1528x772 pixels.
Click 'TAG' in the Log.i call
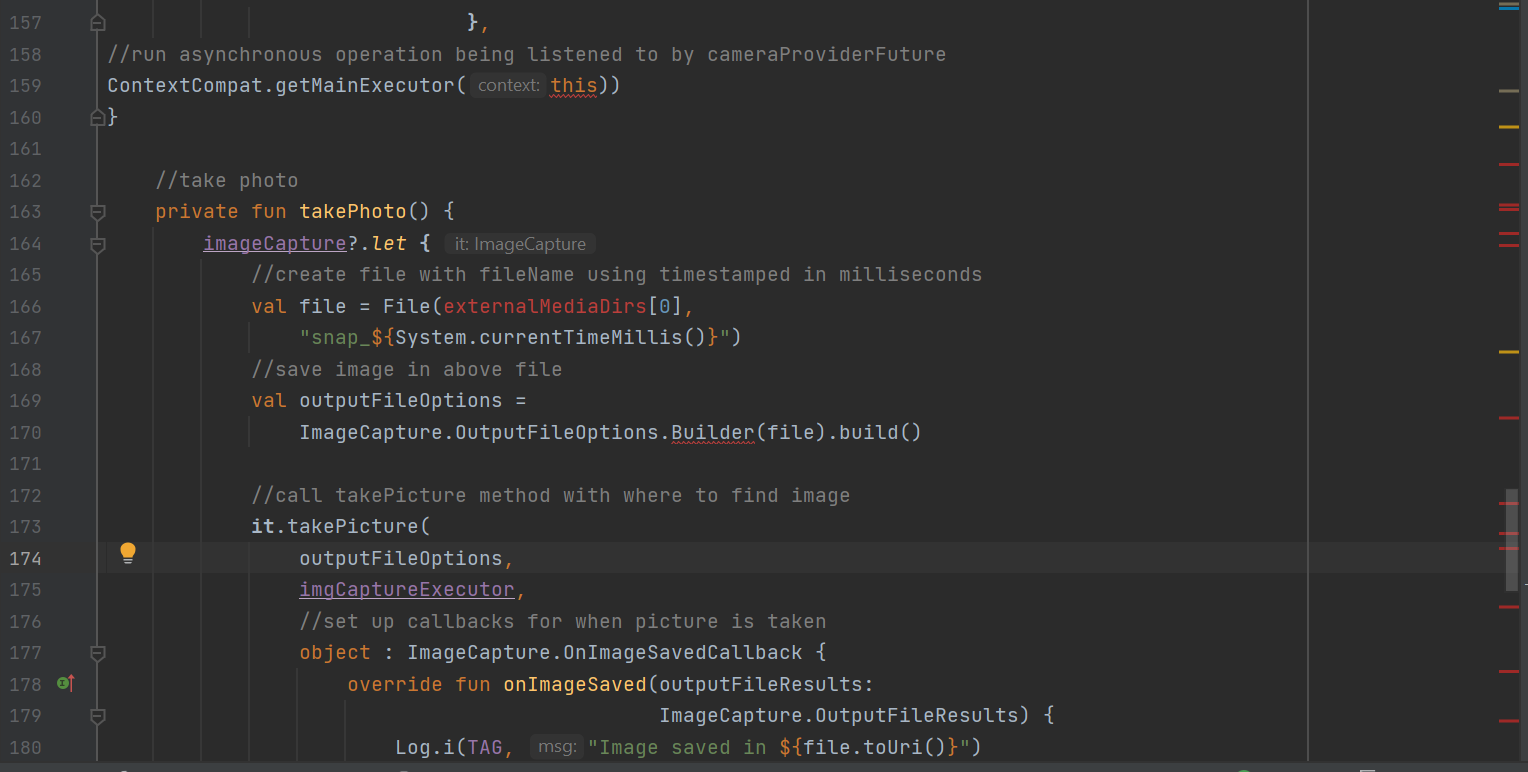coord(485,747)
